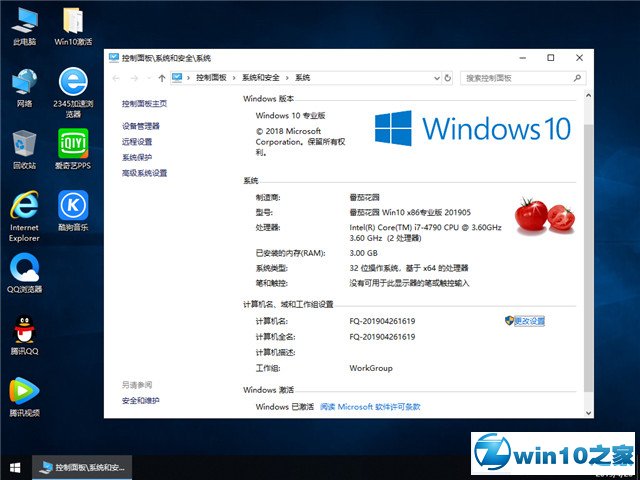Launch the 腾讯视频 icon

coord(24,397)
